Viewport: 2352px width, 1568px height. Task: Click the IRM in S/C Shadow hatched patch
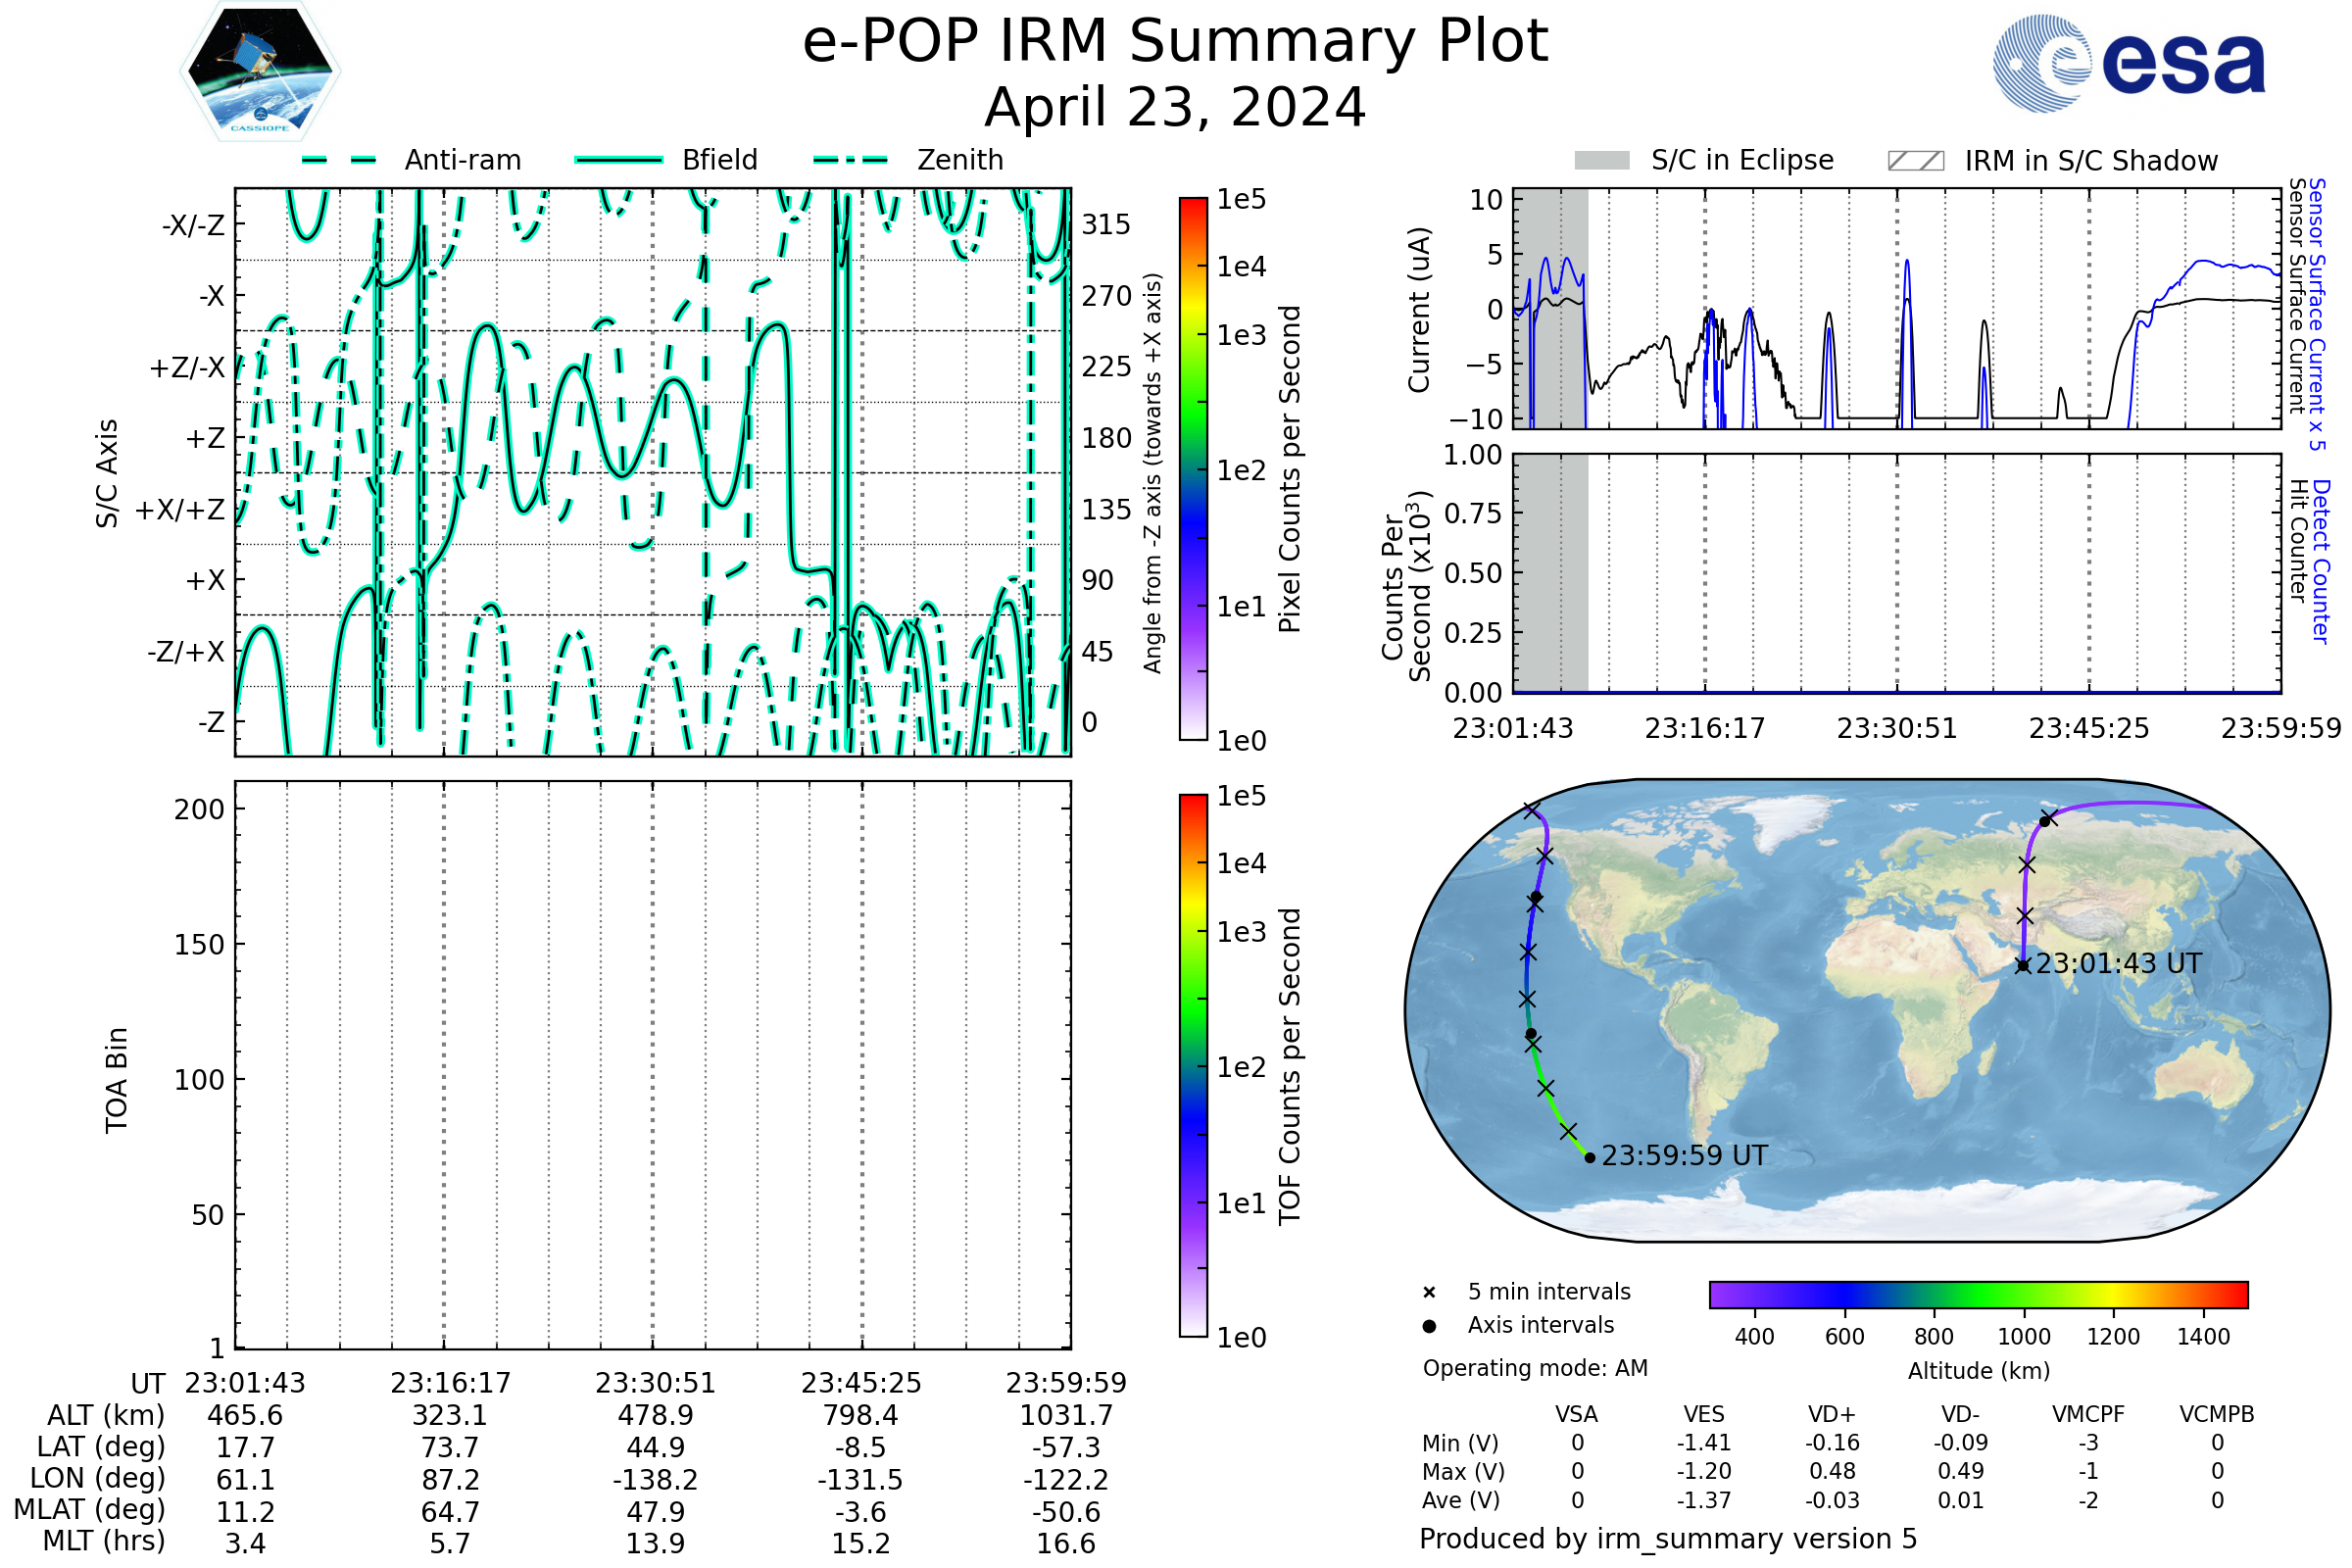coord(1915,161)
